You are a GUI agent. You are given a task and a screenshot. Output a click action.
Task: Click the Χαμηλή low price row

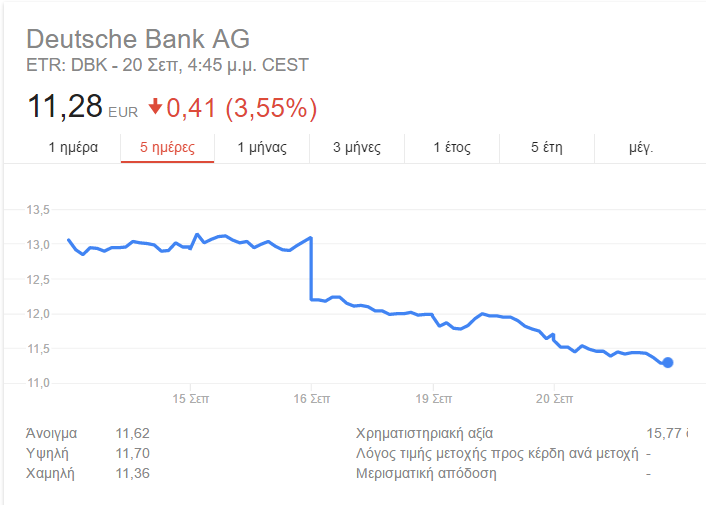tap(88, 473)
